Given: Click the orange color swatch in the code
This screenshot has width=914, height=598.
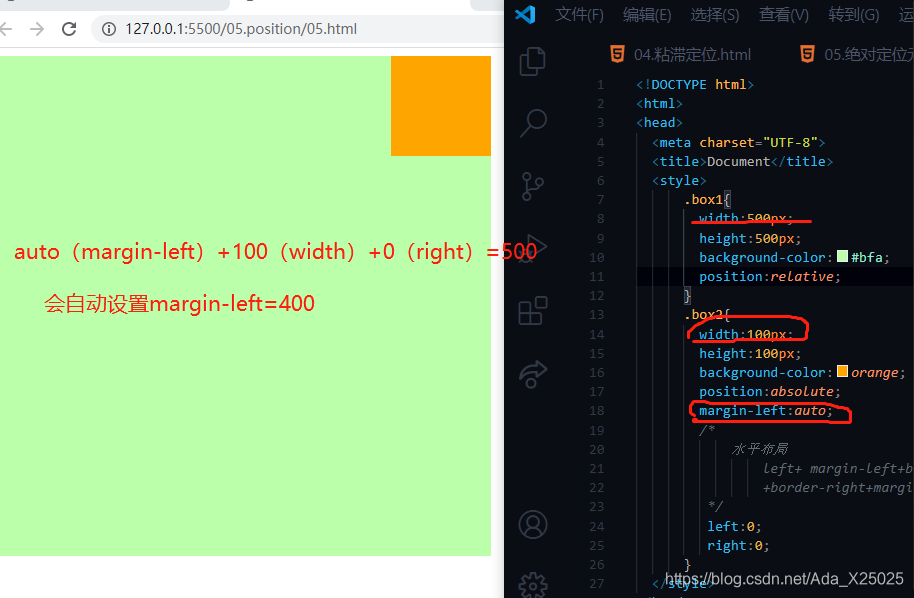Looking at the screenshot, I should pos(842,371).
